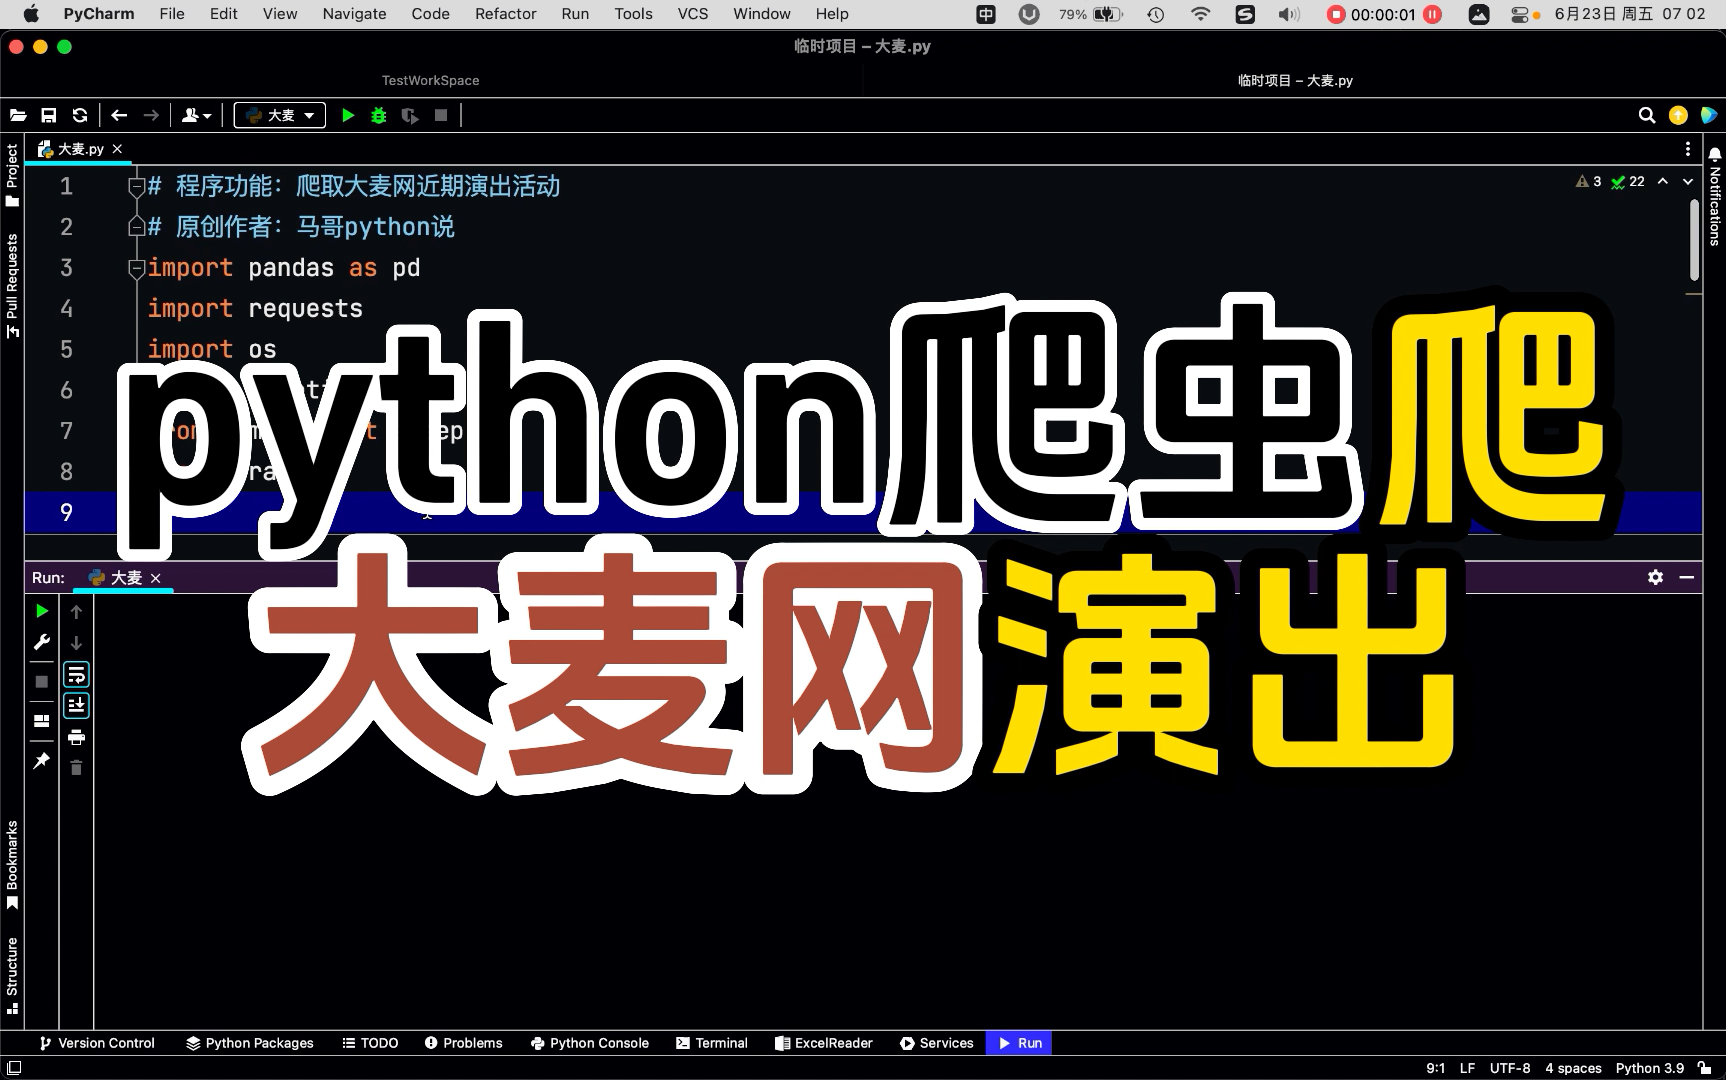Click the LF line separator selector
The image size is (1726, 1080).
tap(1467, 1068)
